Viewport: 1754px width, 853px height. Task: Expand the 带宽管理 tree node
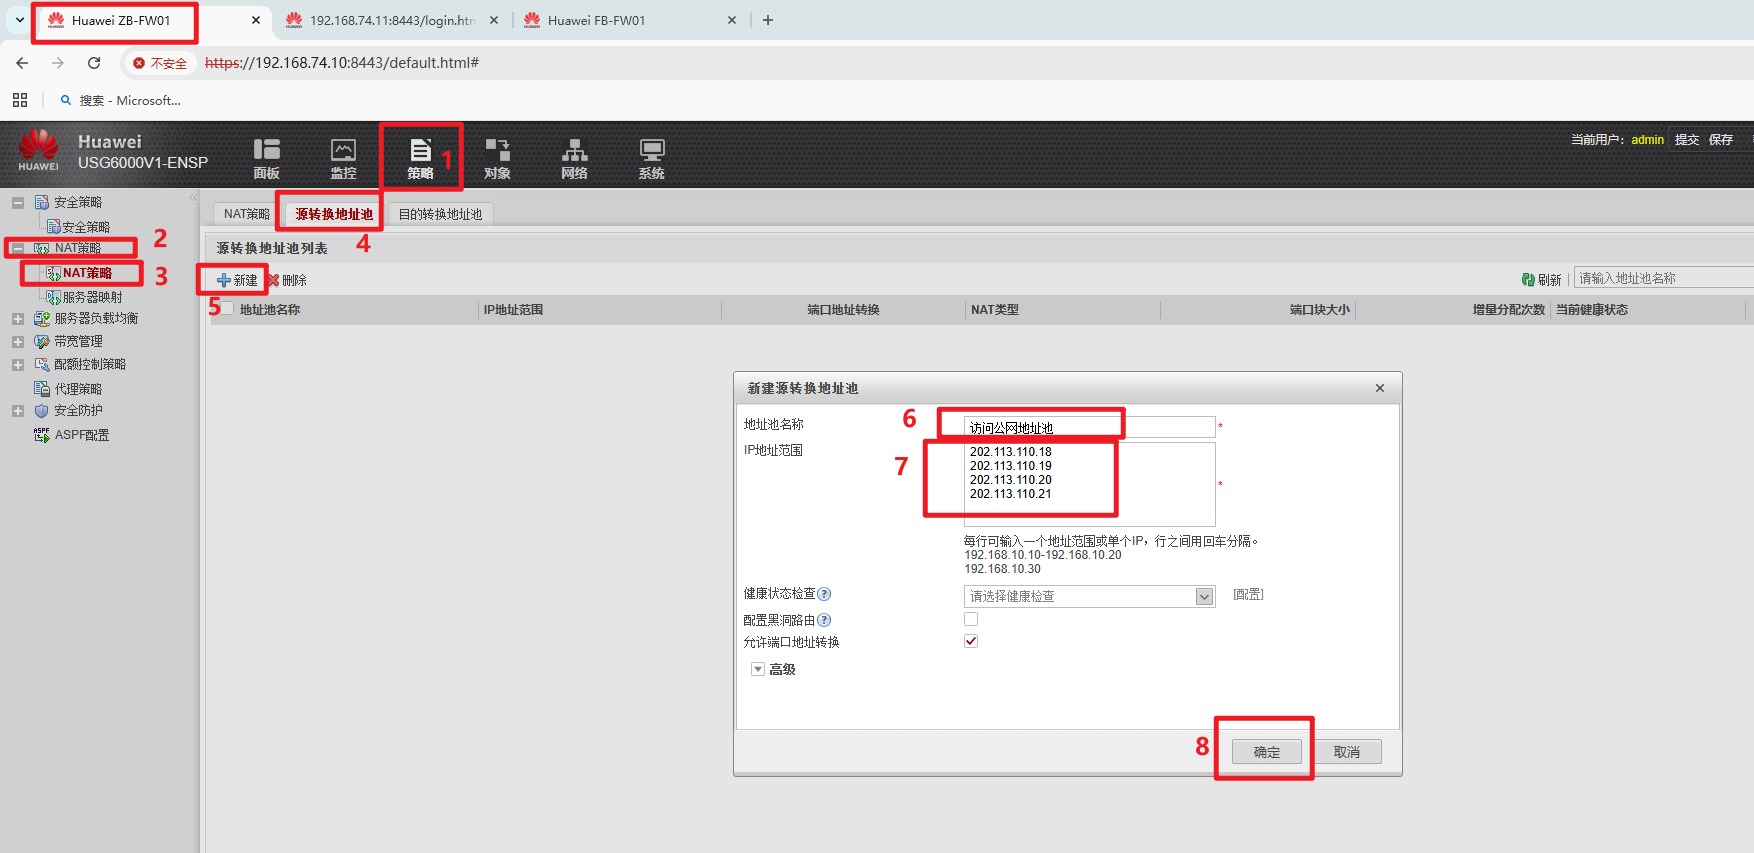point(18,342)
